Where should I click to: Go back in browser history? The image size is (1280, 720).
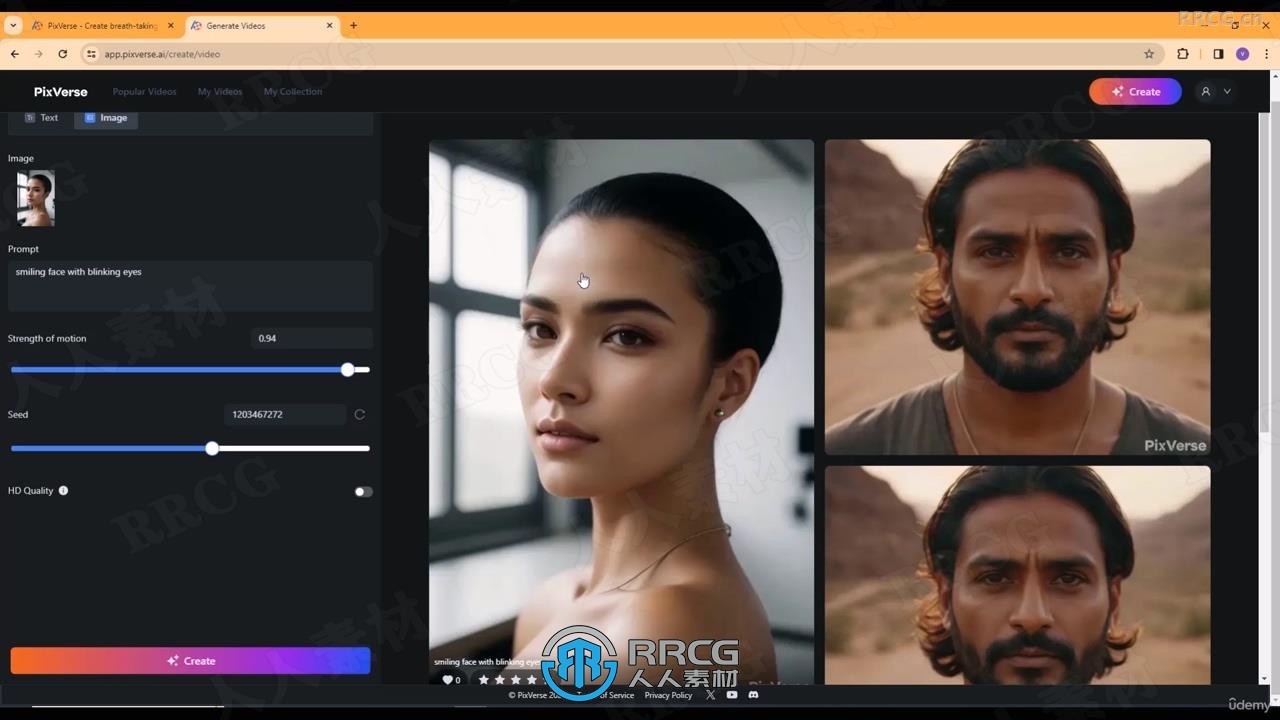(x=15, y=54)
